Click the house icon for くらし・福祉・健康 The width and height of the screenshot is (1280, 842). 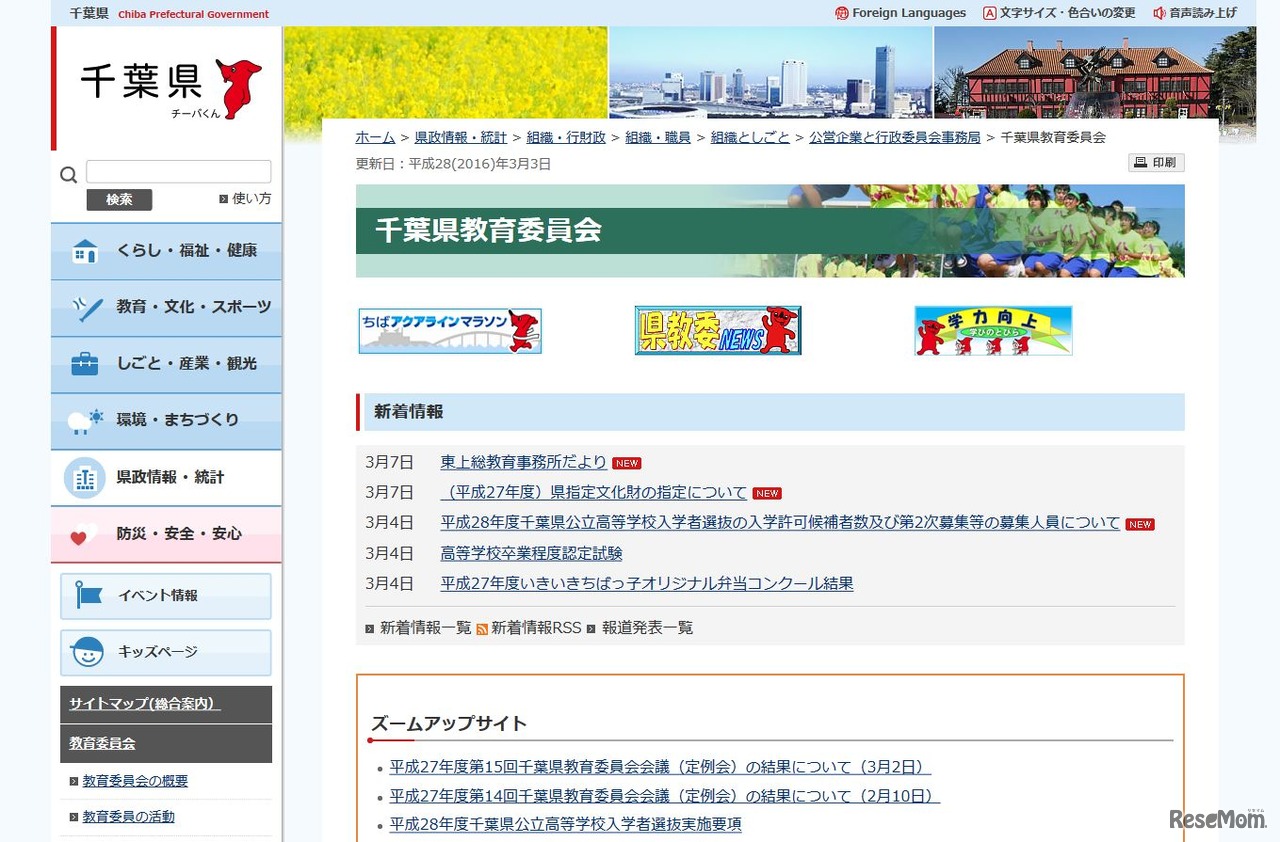click(84, 250)
